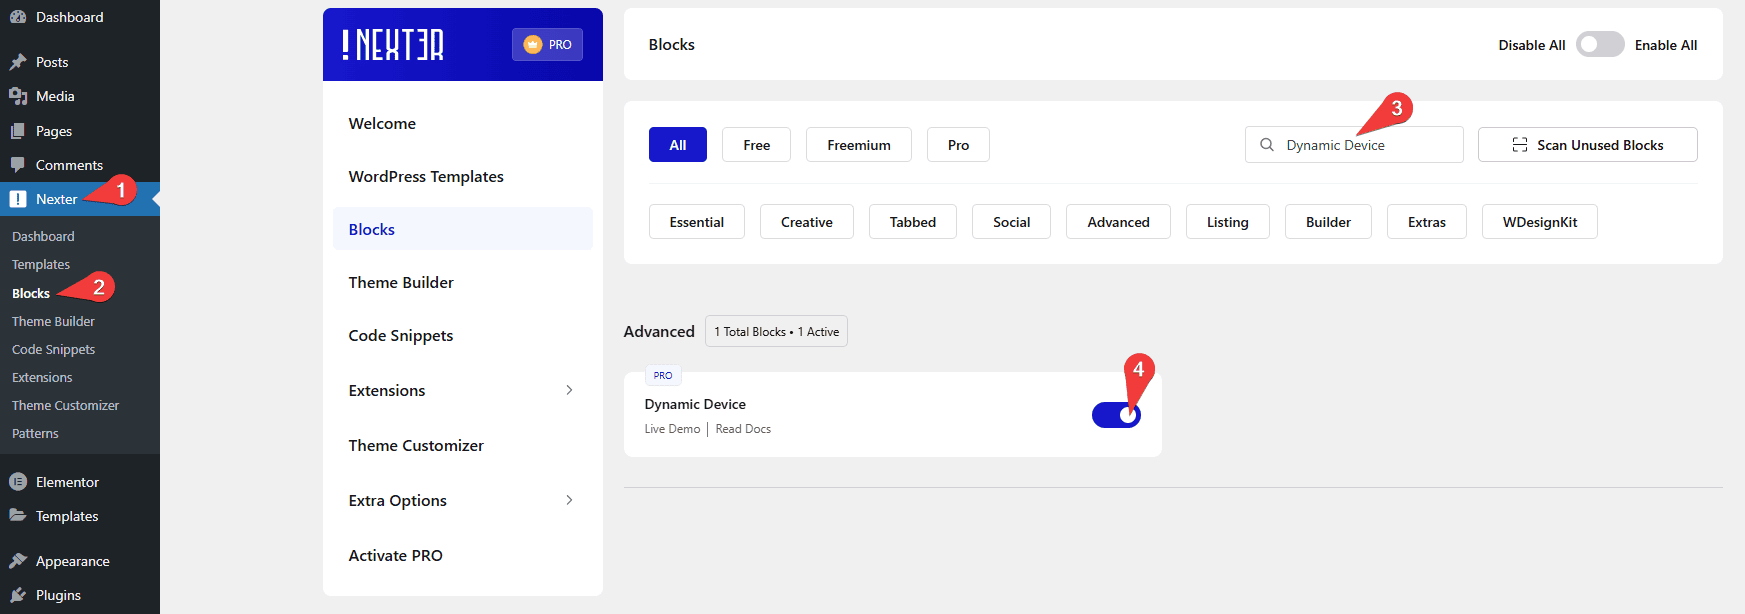The height and width of the screenshot is (614, 1745).
Task: Turn off the Dynamic Device block toggle
Action: [x=1116, y=415]
